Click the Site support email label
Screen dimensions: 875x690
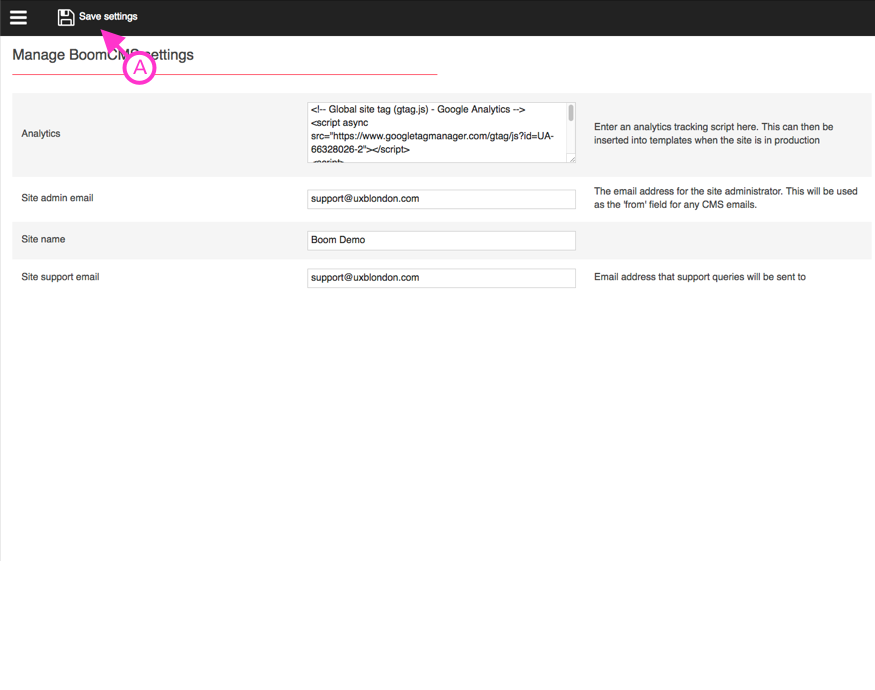click(60, 277)
